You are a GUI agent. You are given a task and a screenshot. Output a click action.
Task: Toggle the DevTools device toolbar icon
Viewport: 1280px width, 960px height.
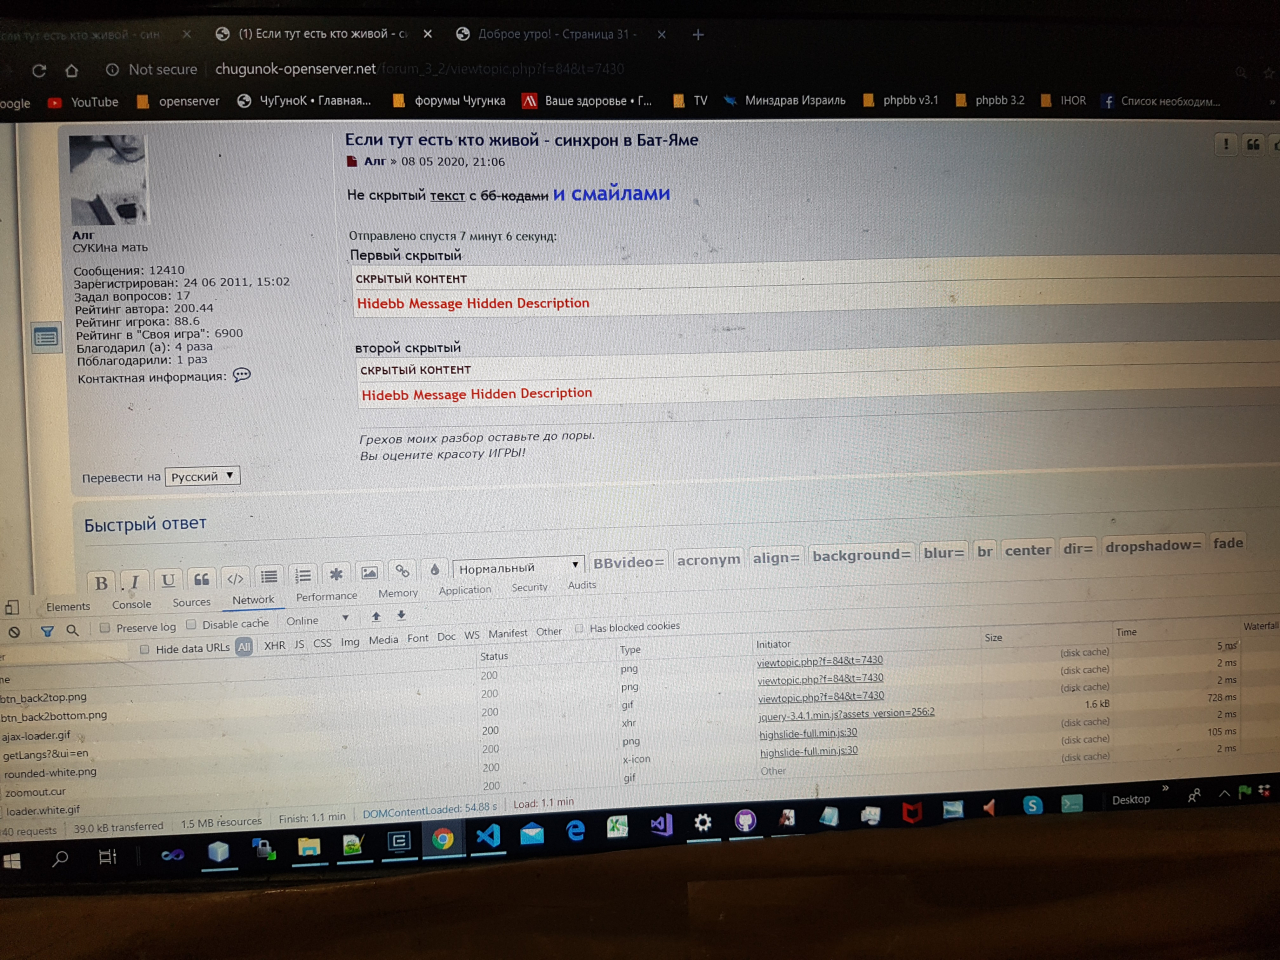(12, 607)
